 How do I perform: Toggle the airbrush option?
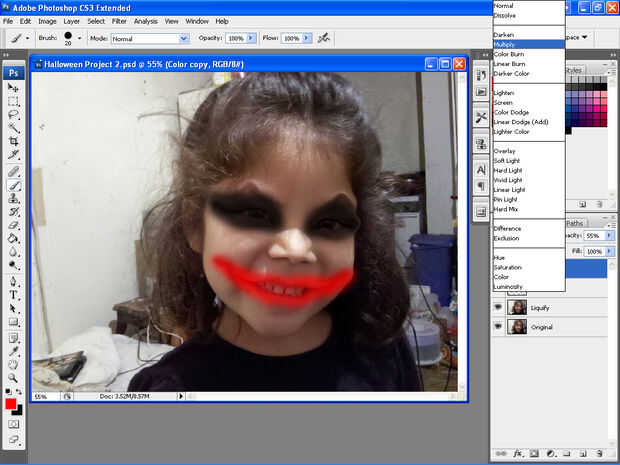[324, 38]
